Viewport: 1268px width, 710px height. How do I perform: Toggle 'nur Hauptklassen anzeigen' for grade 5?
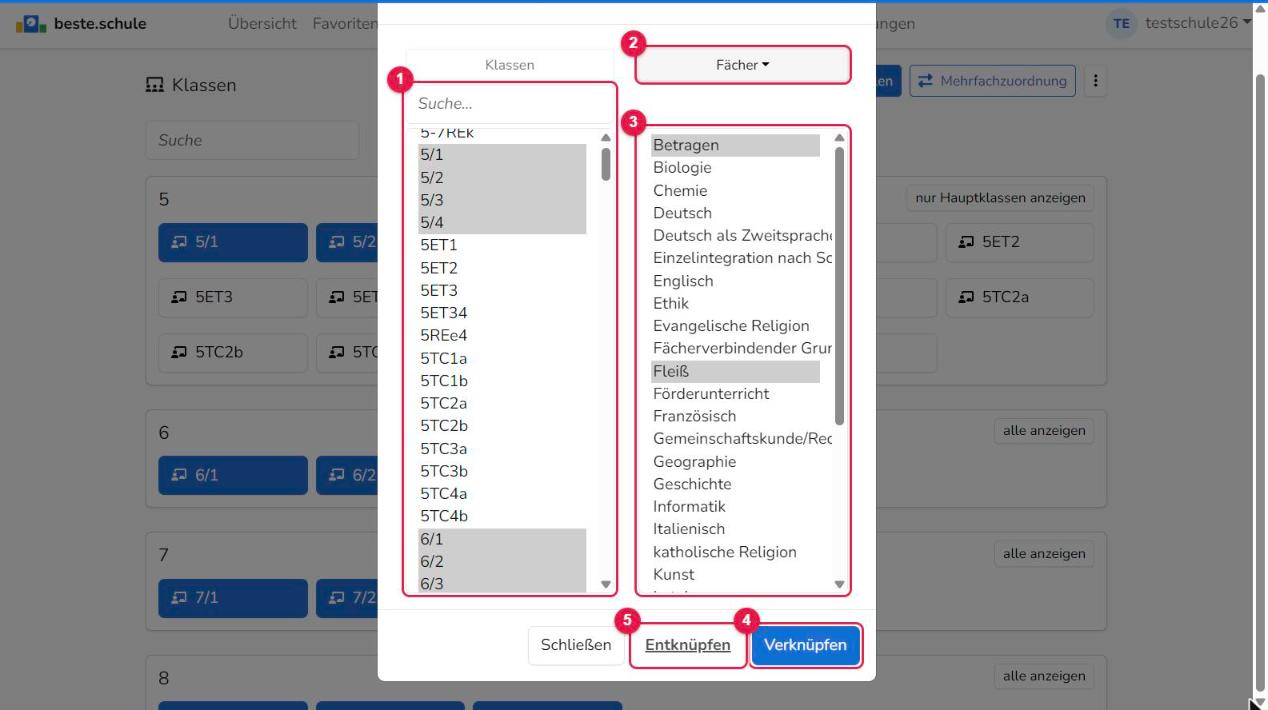(x=1000, y=198)
